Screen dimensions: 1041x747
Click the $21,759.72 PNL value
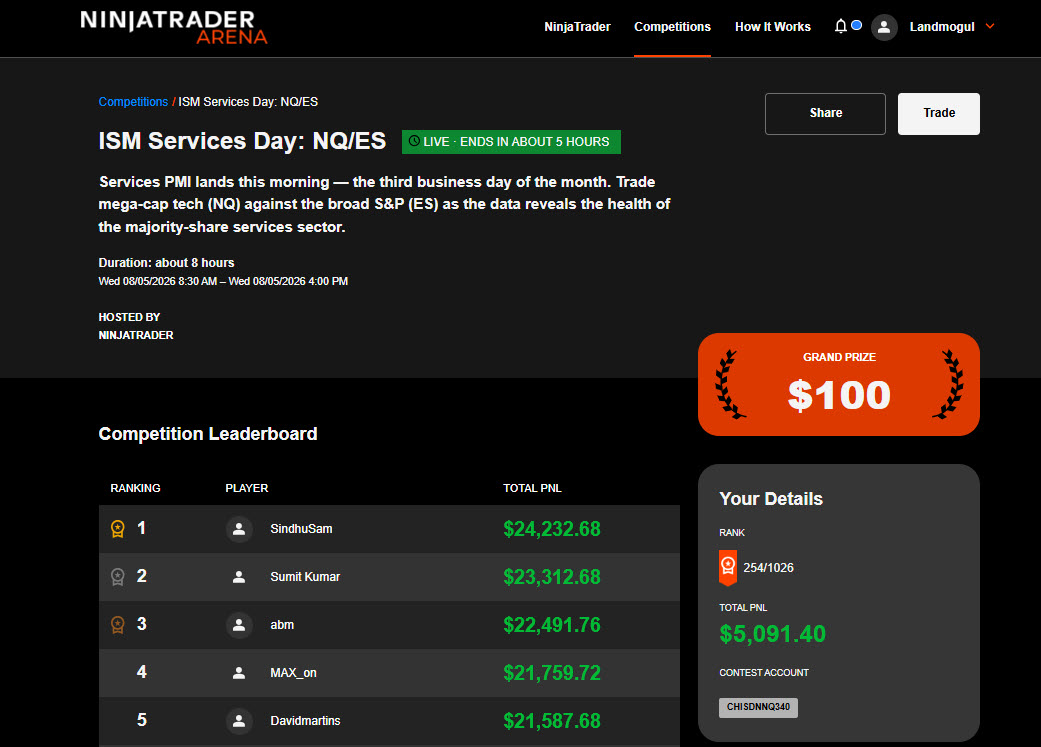(x=552, y=673)
